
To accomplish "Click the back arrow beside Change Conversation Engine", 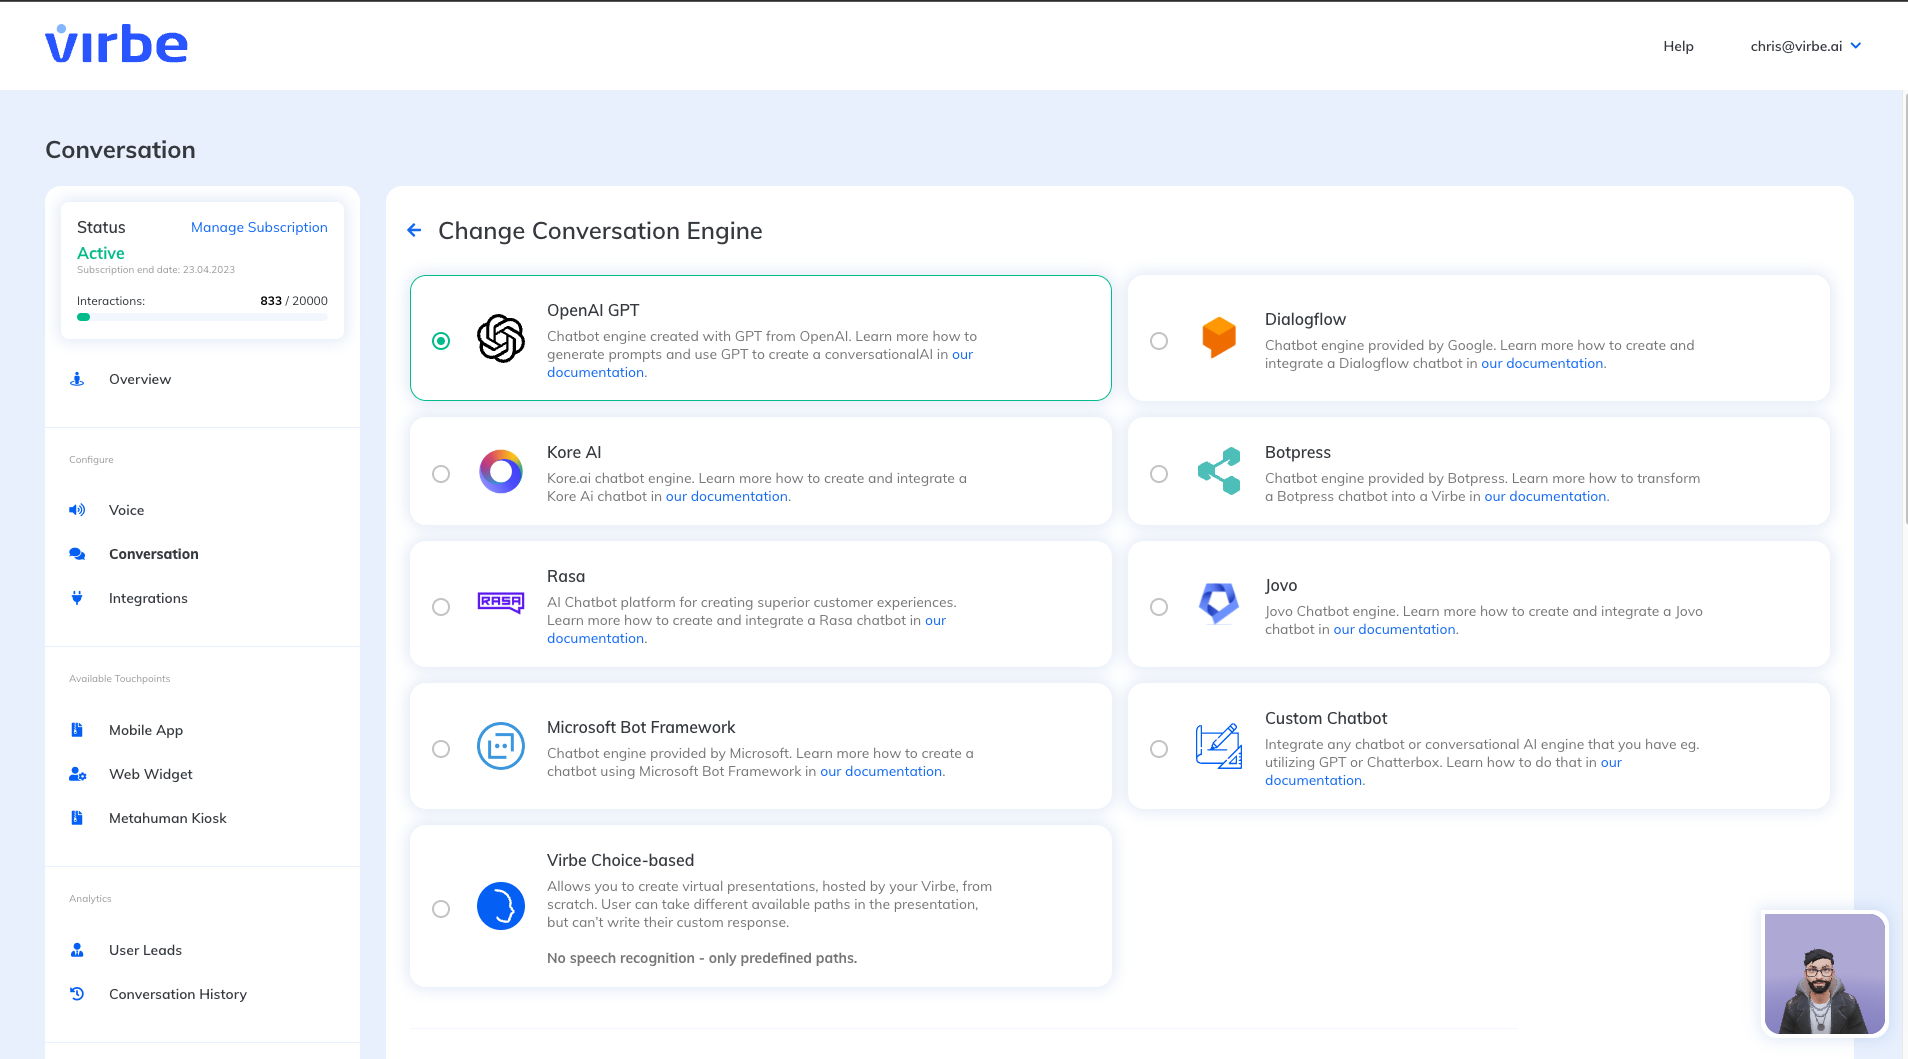I will pos(414,231).
